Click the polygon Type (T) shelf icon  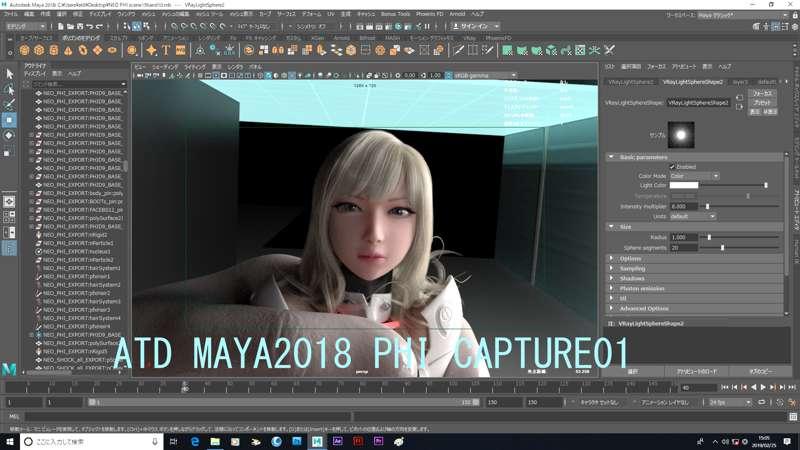point(166,50)
